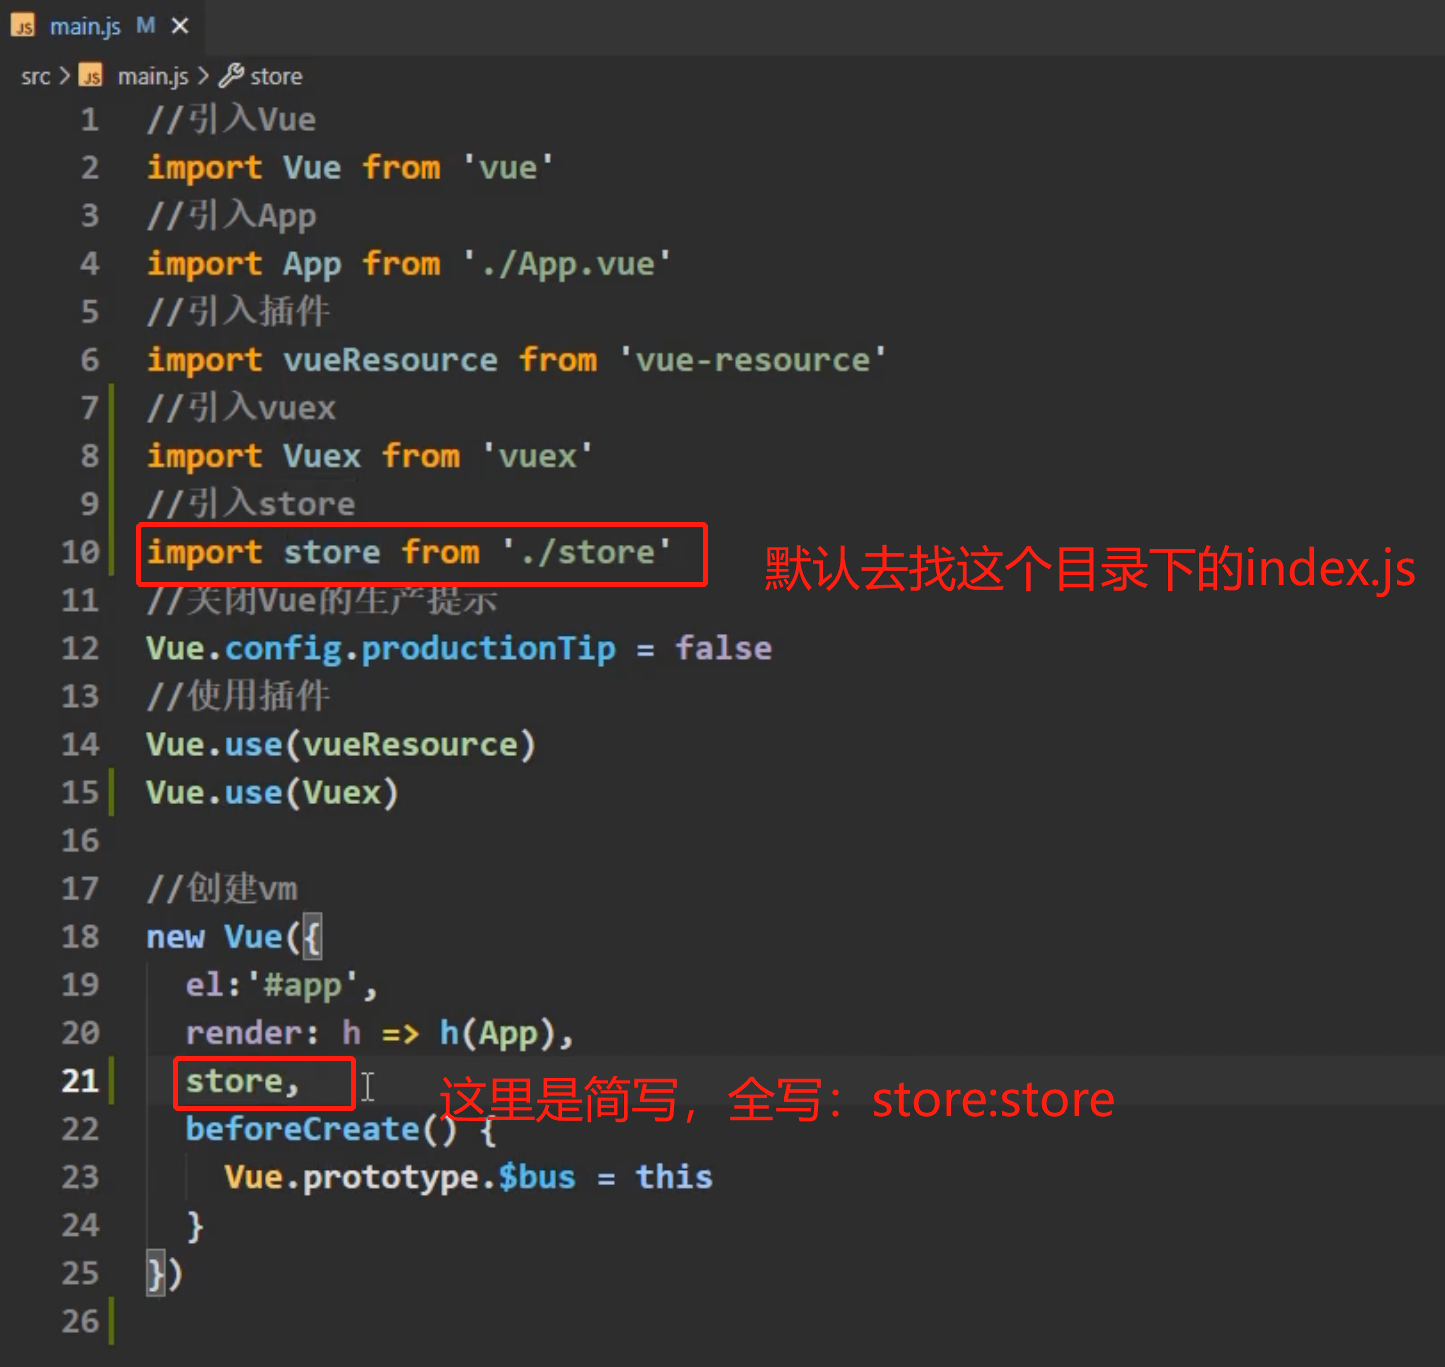Click the //引入vuex comment

(241, 408)
